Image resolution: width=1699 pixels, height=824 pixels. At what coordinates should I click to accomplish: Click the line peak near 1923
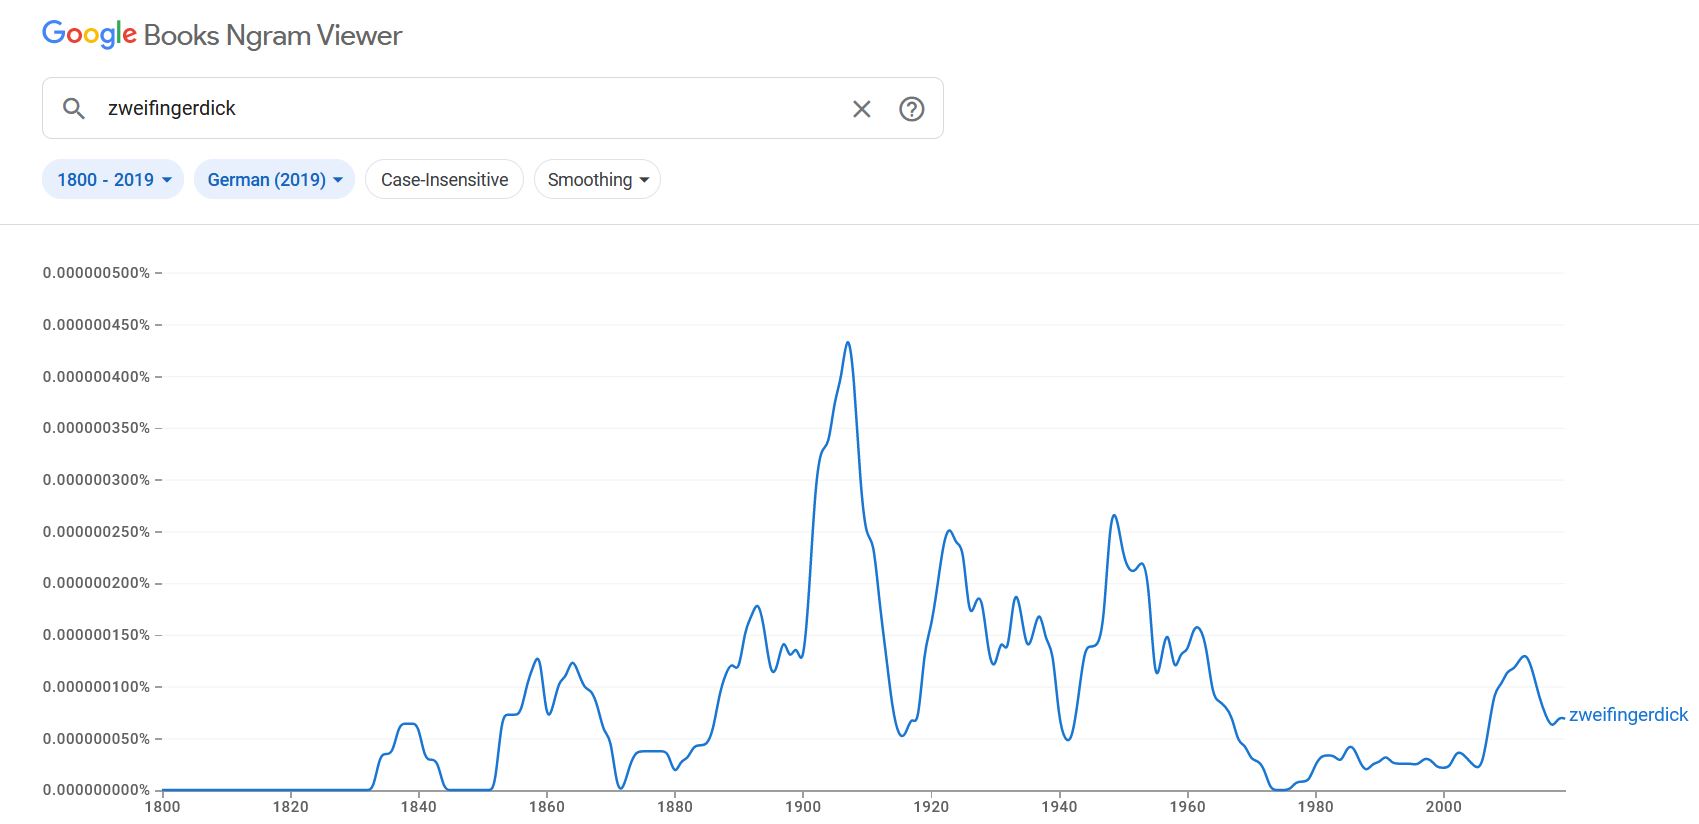click(x=949, y=531)
